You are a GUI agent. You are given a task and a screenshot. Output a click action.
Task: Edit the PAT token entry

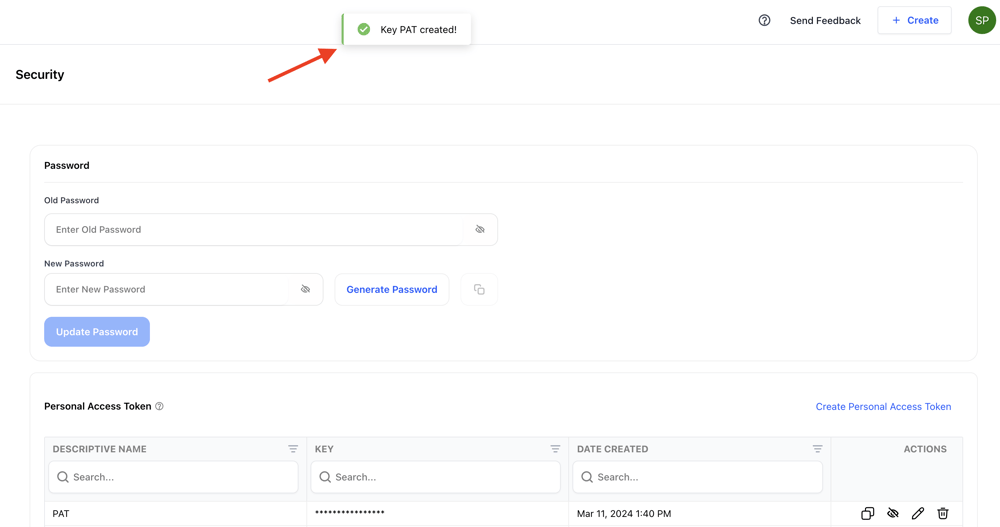coord(918,513)
